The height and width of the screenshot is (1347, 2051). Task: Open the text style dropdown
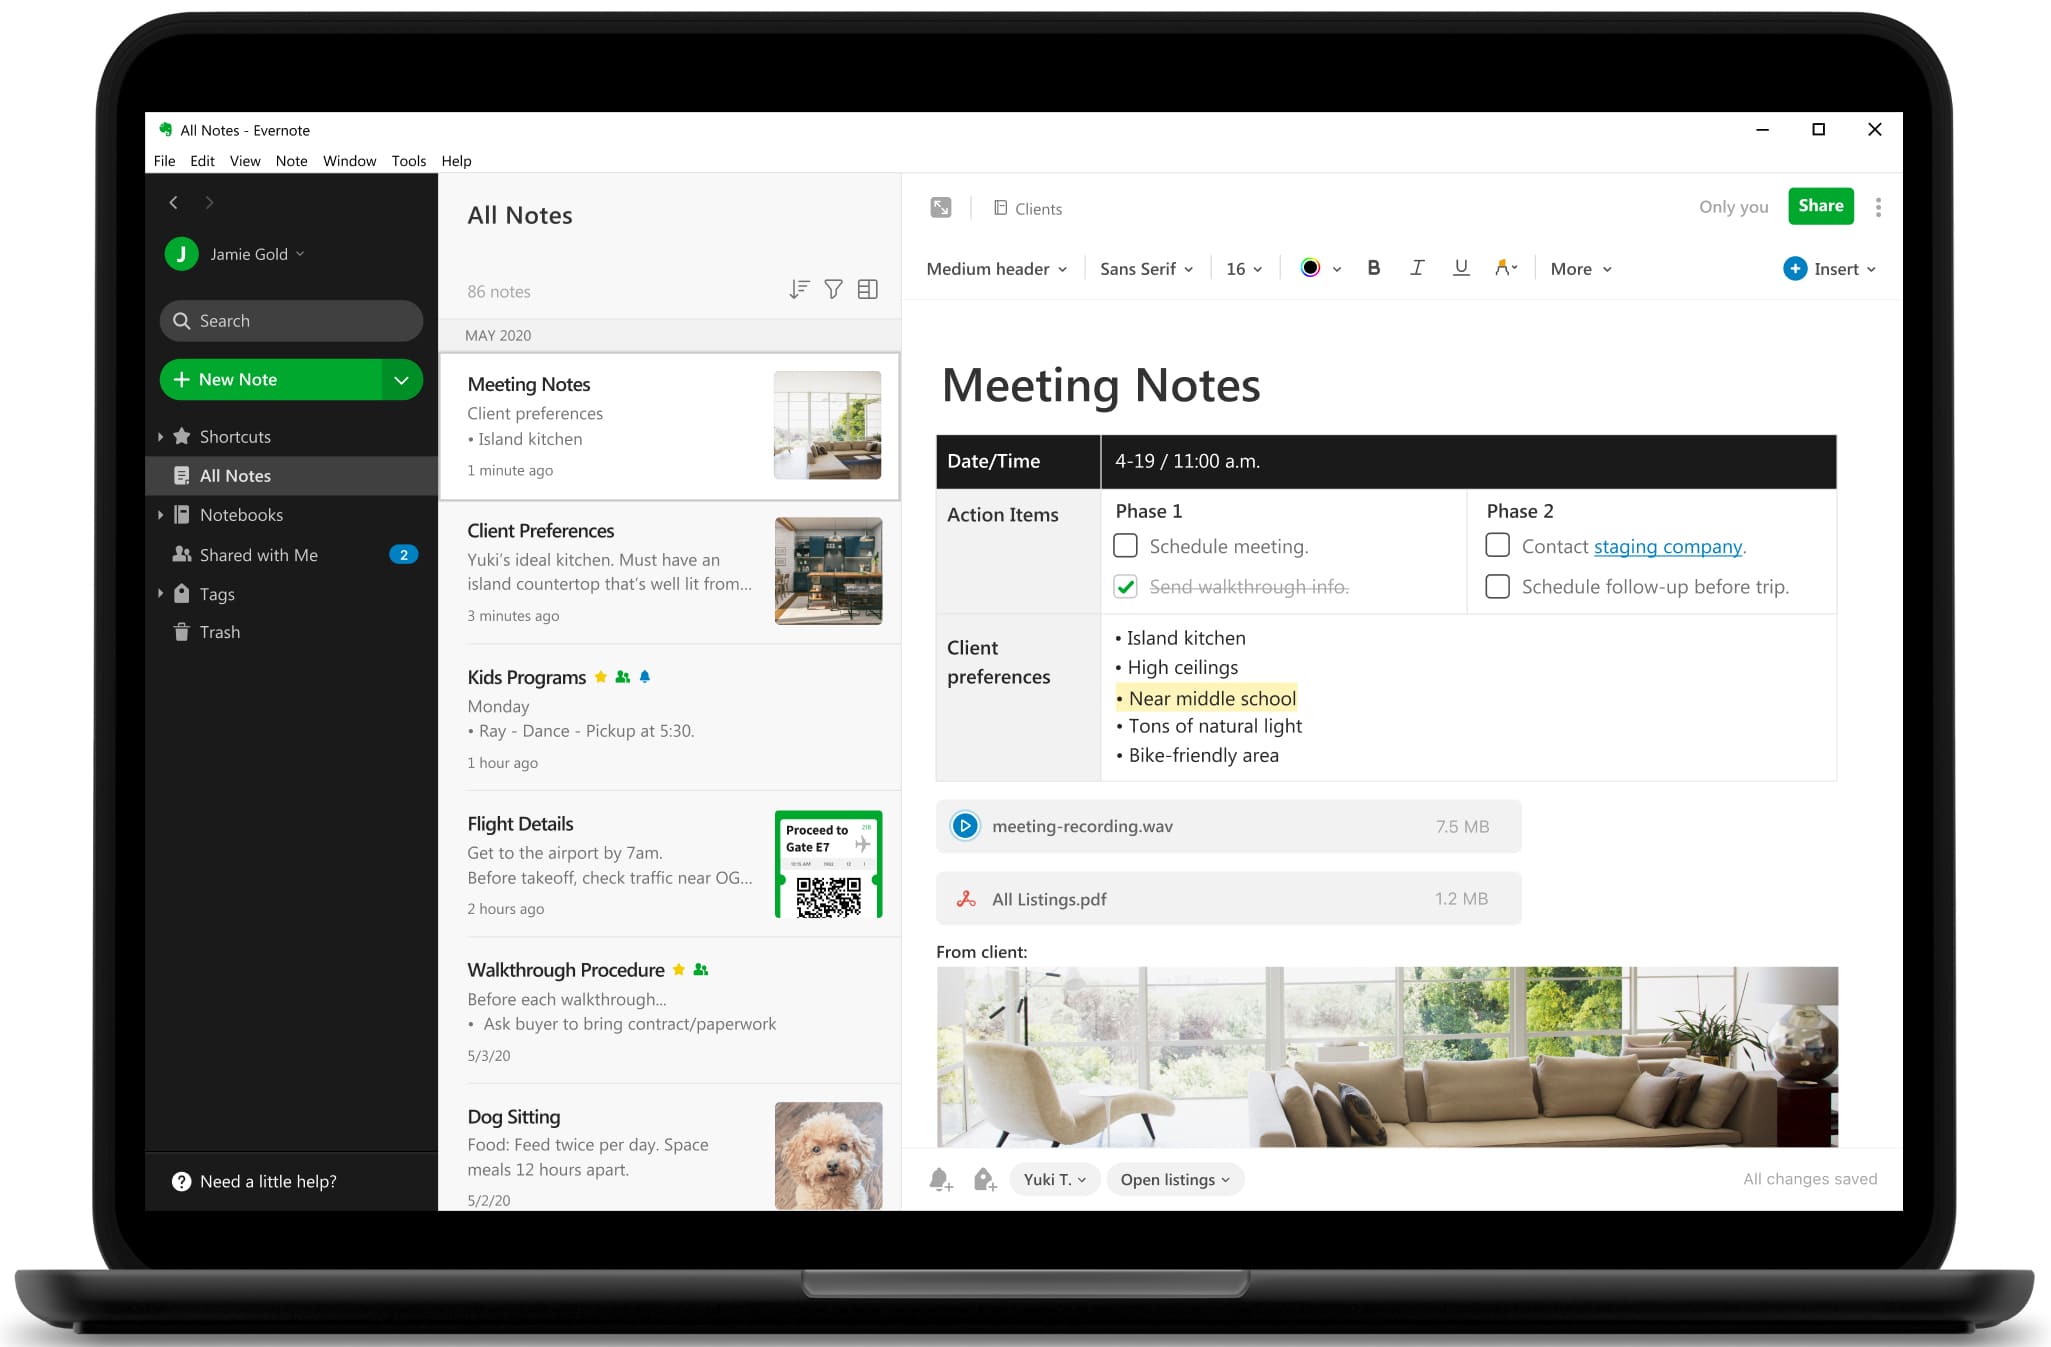[x=998, y=269]
